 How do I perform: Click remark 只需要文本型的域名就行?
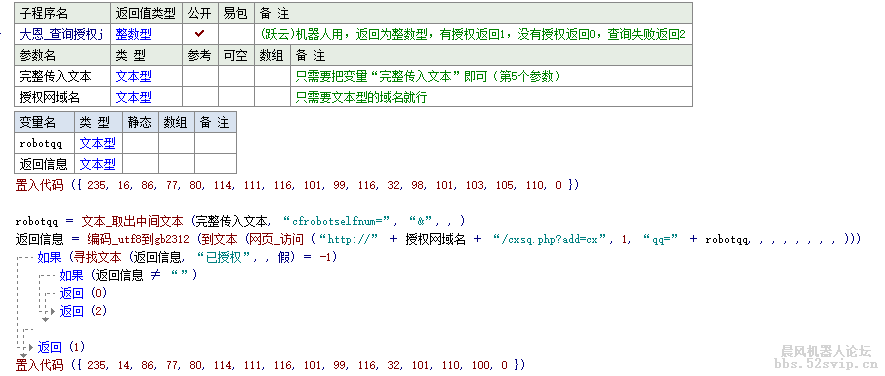(361, 97)
